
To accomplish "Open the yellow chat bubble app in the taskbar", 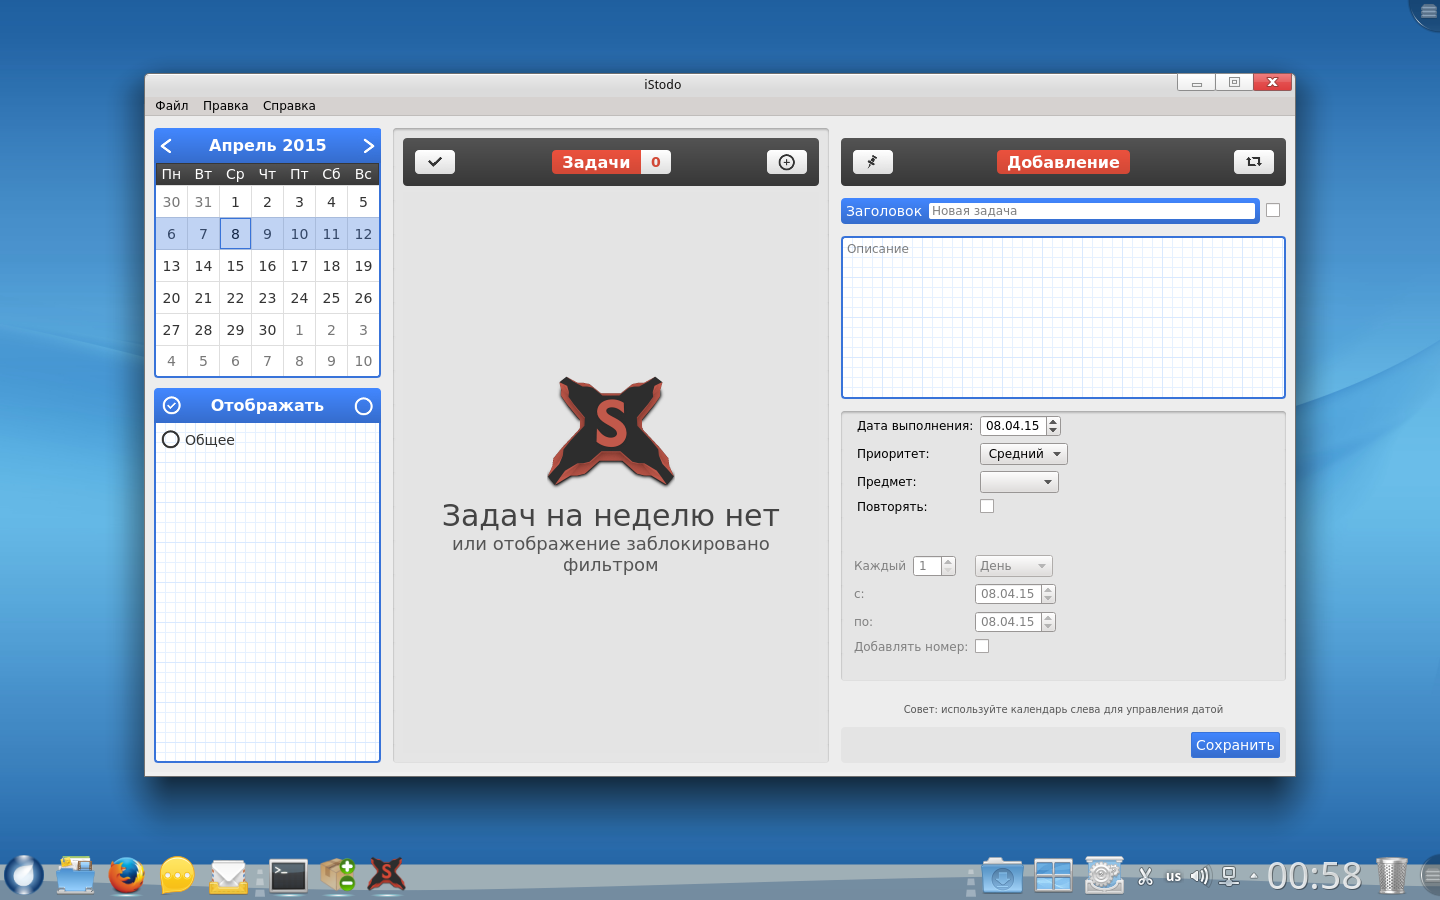I will 177,875.
